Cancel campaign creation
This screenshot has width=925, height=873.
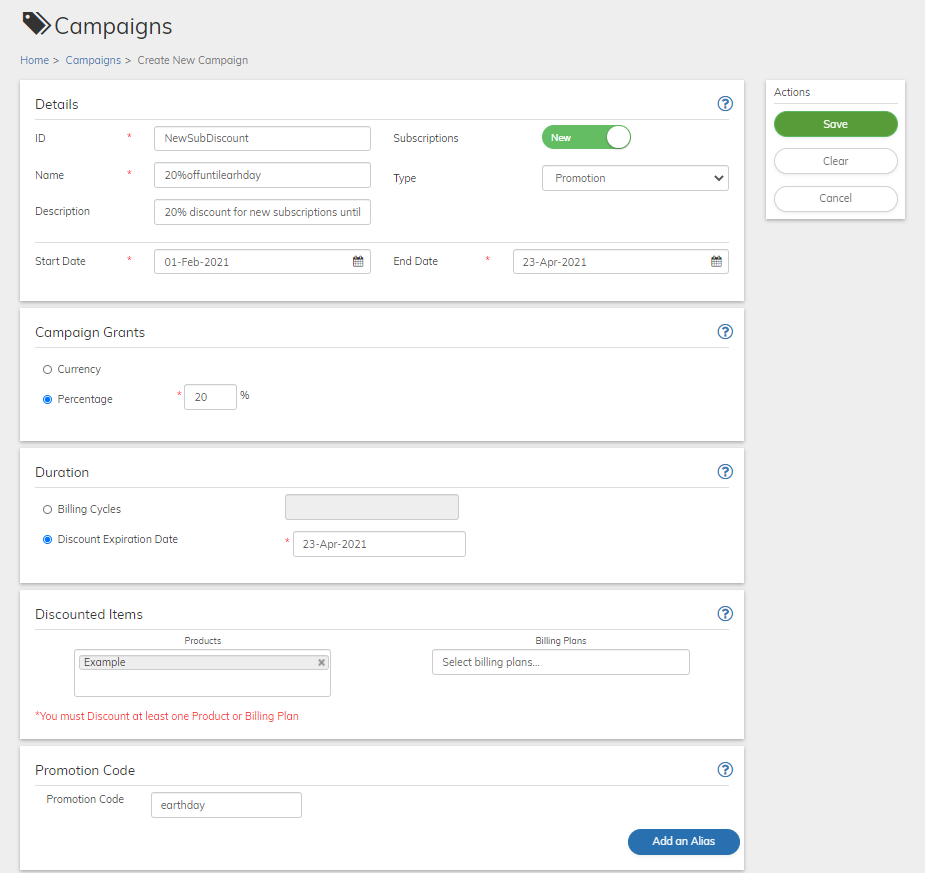[x=835, y=198]
